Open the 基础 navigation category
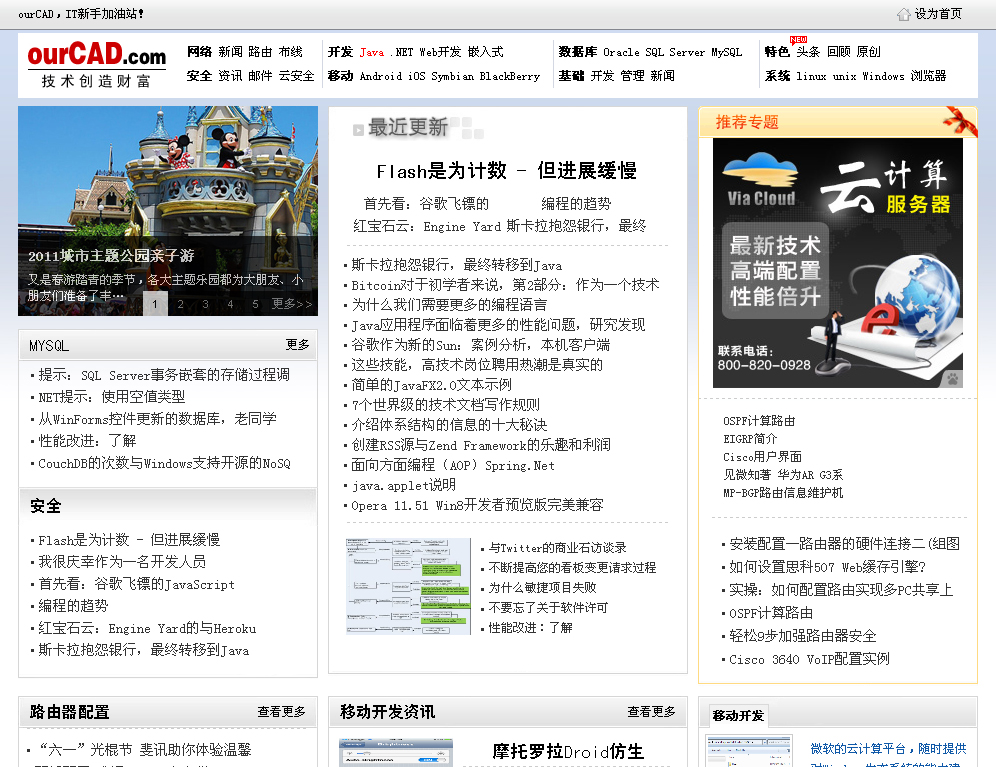The height and width of the screenshot is (767, 996). point(571,76)
